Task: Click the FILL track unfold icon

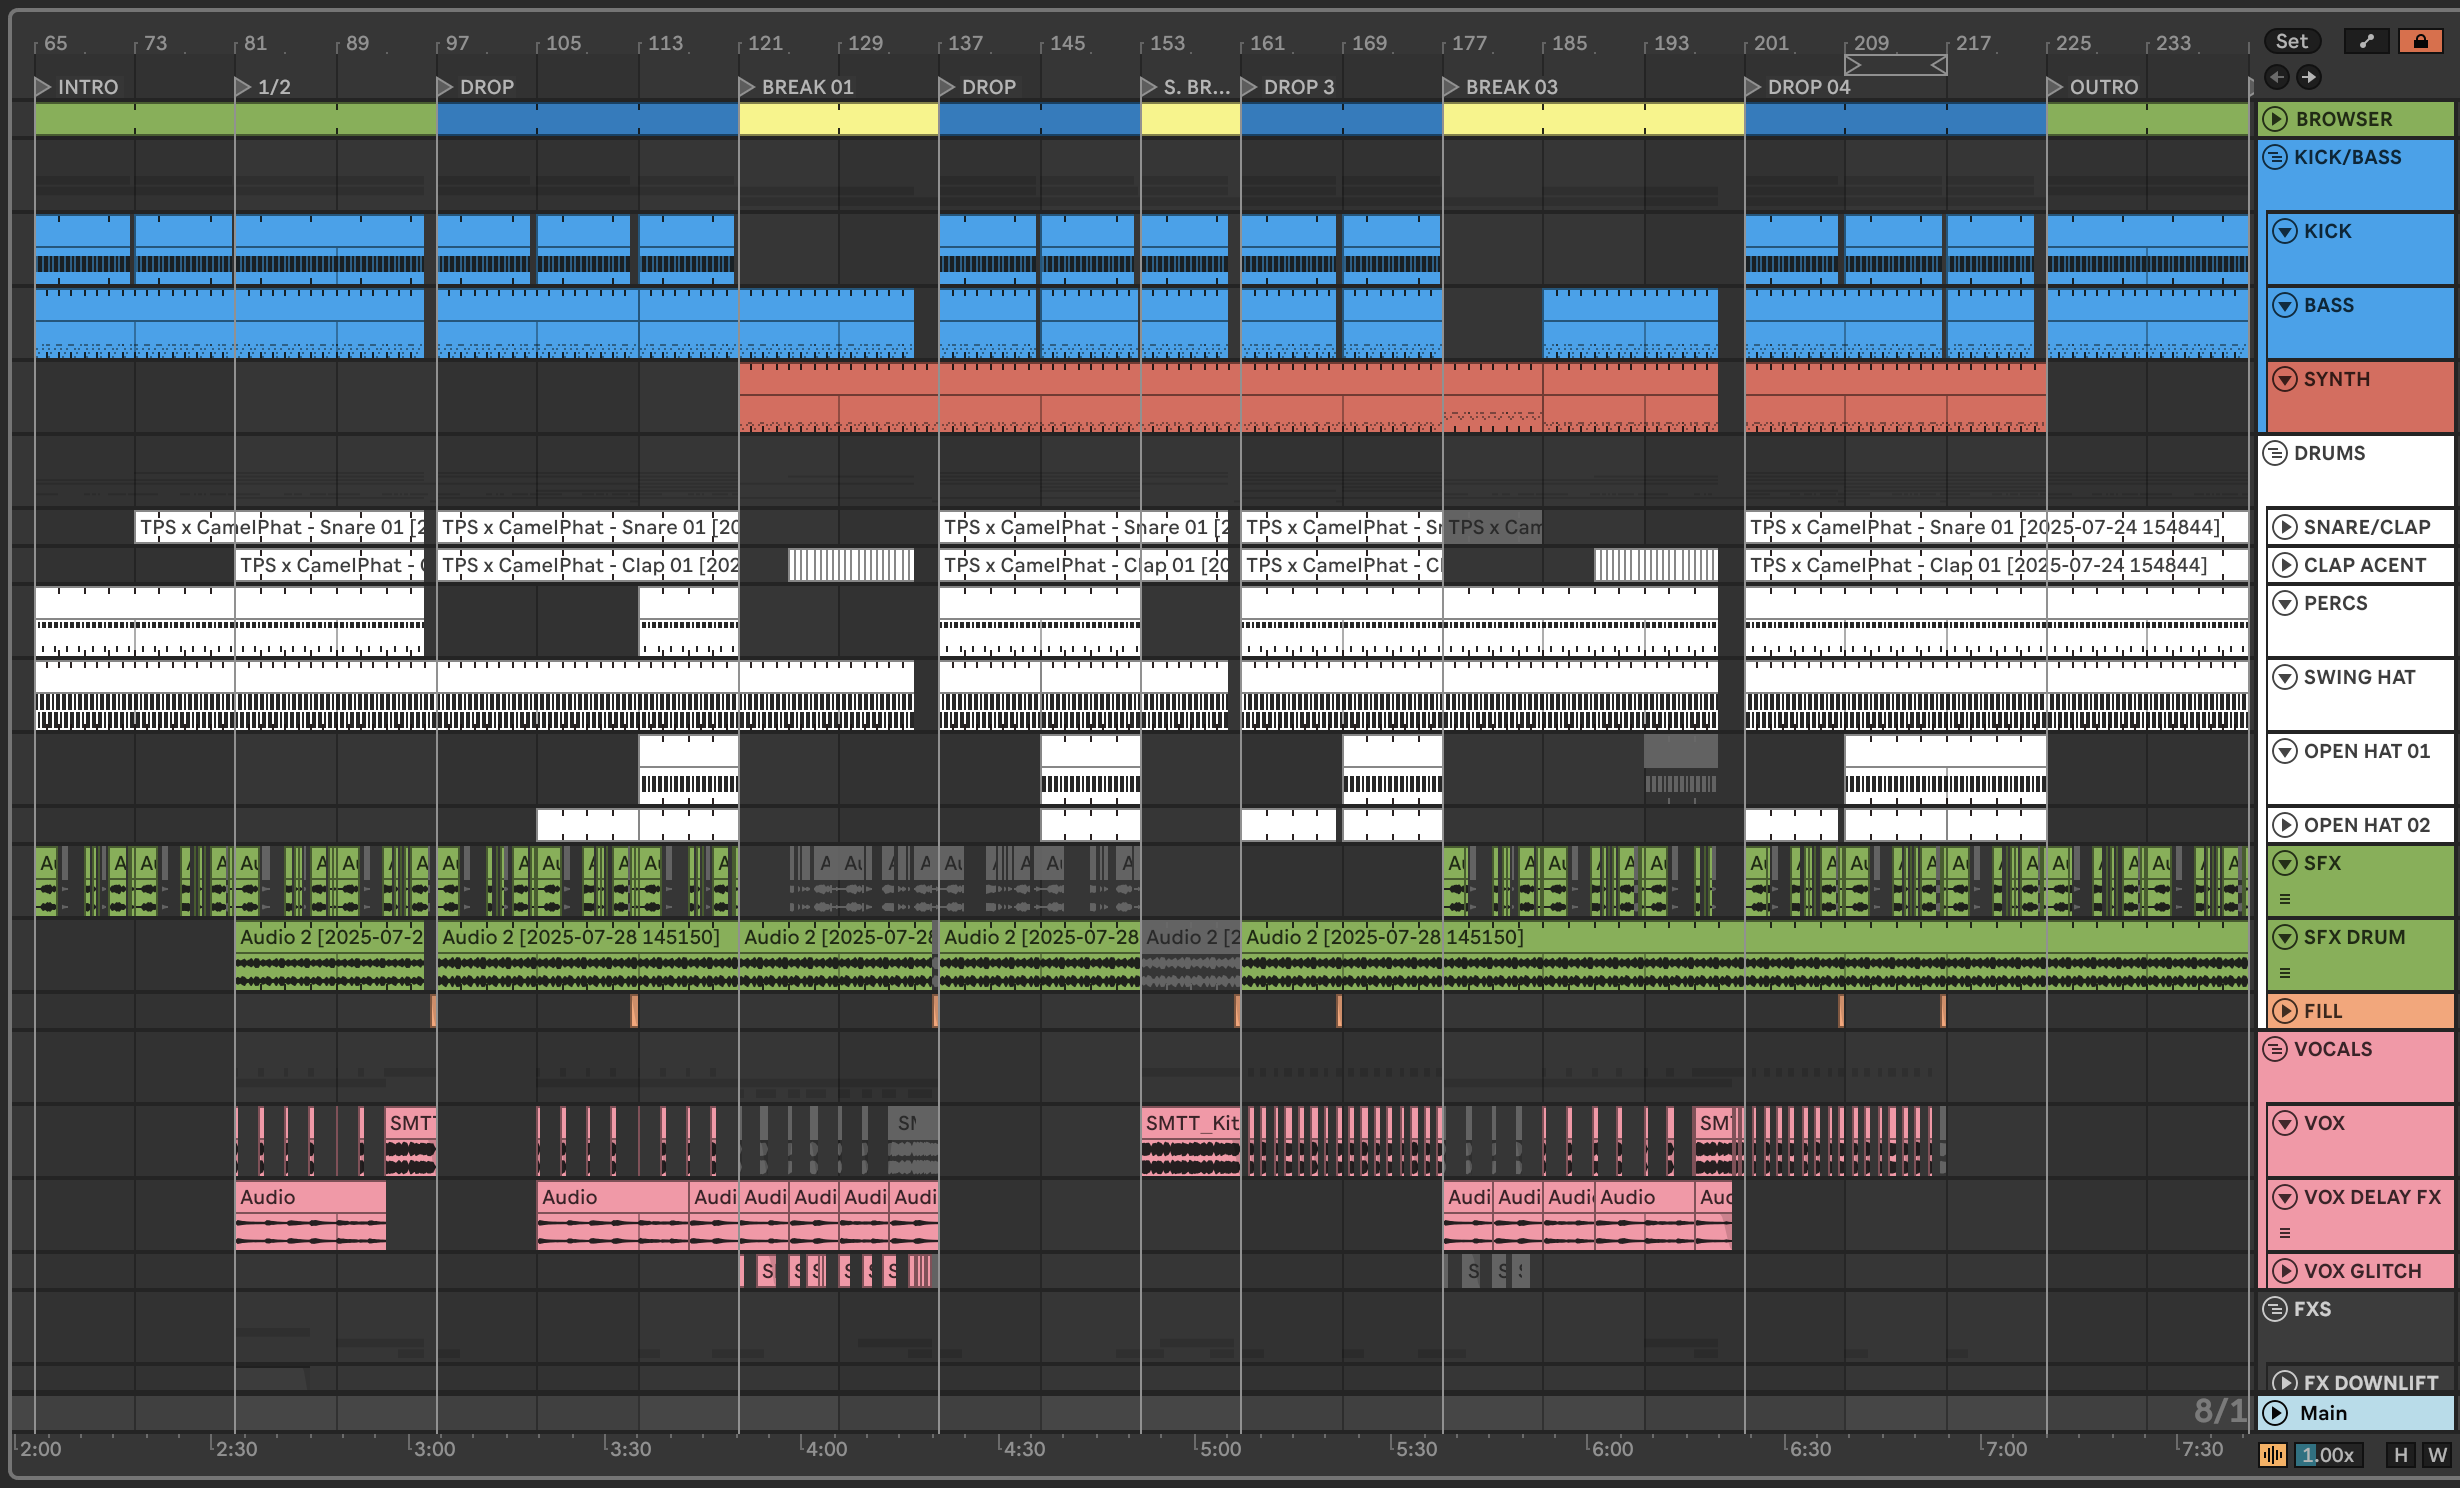Action: [x=2285, y=1011]
